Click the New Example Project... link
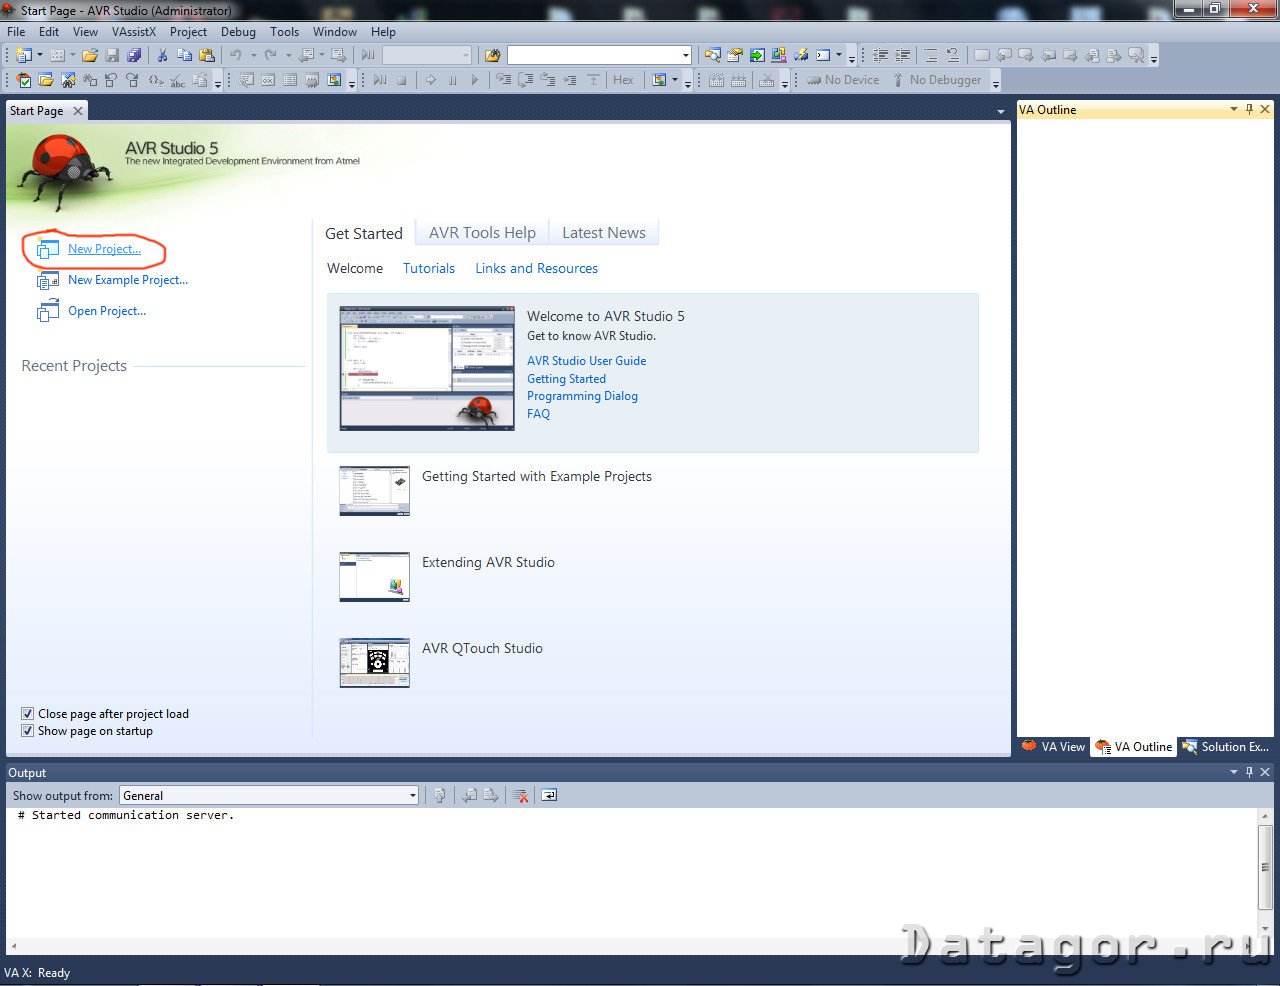 pyautogui.click(x=128, y=280)
